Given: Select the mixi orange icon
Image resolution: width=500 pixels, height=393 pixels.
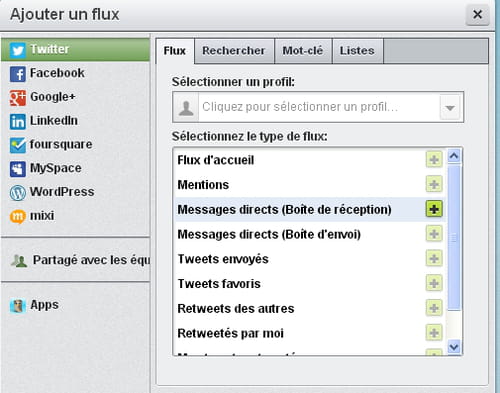Looking at the screenshot, I should 17,217.
